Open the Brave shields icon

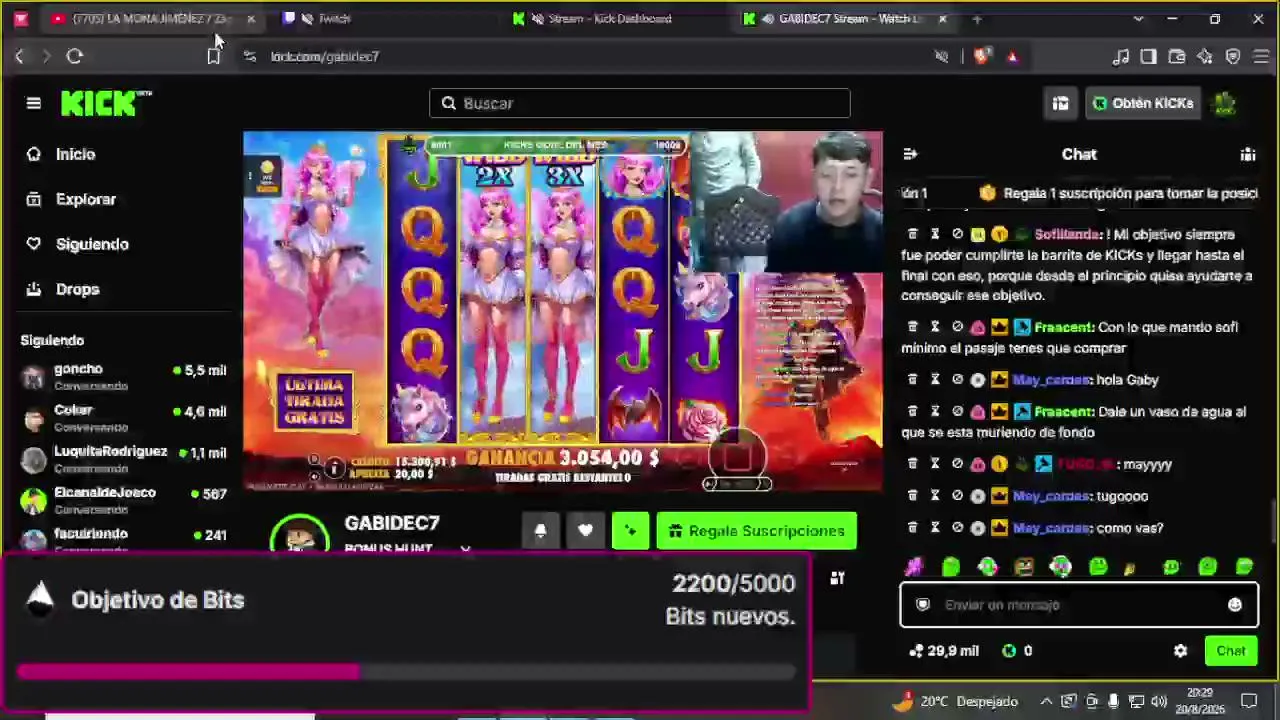(981, 56)
